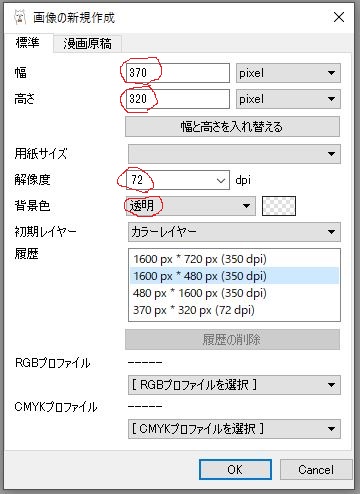Switch to the 漫画原稿 tab
The image size is (360, 494).
click(x=87, y=44)
